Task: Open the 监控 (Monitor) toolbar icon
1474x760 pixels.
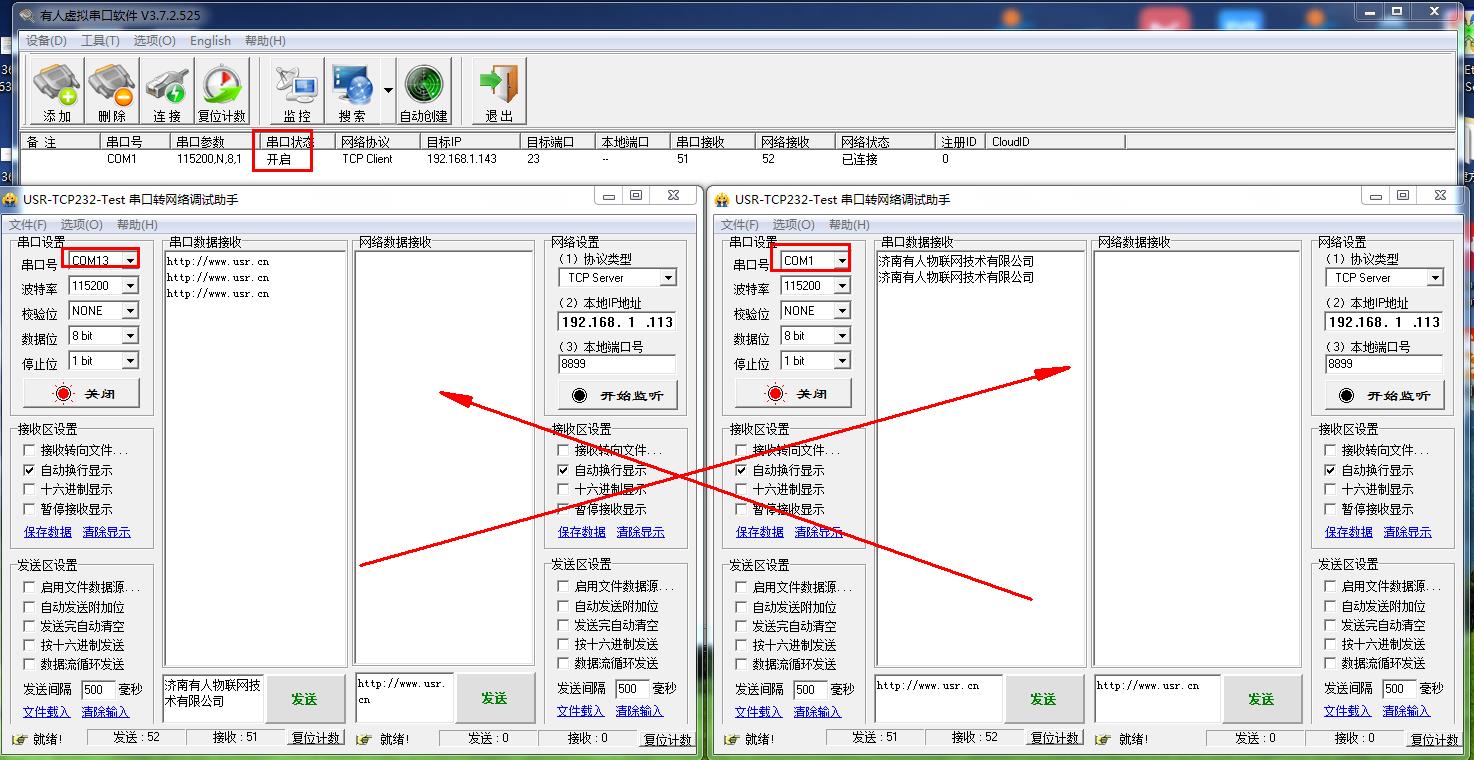Action: 297,92
